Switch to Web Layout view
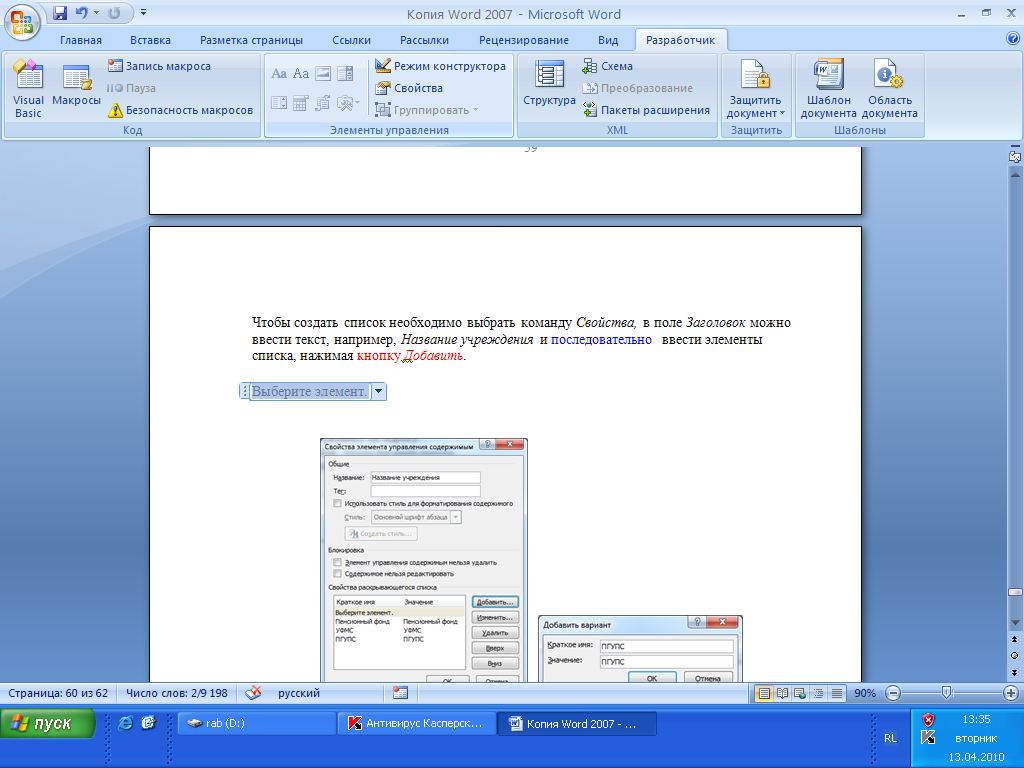The image size is (1024, 768). pos(800,694)
